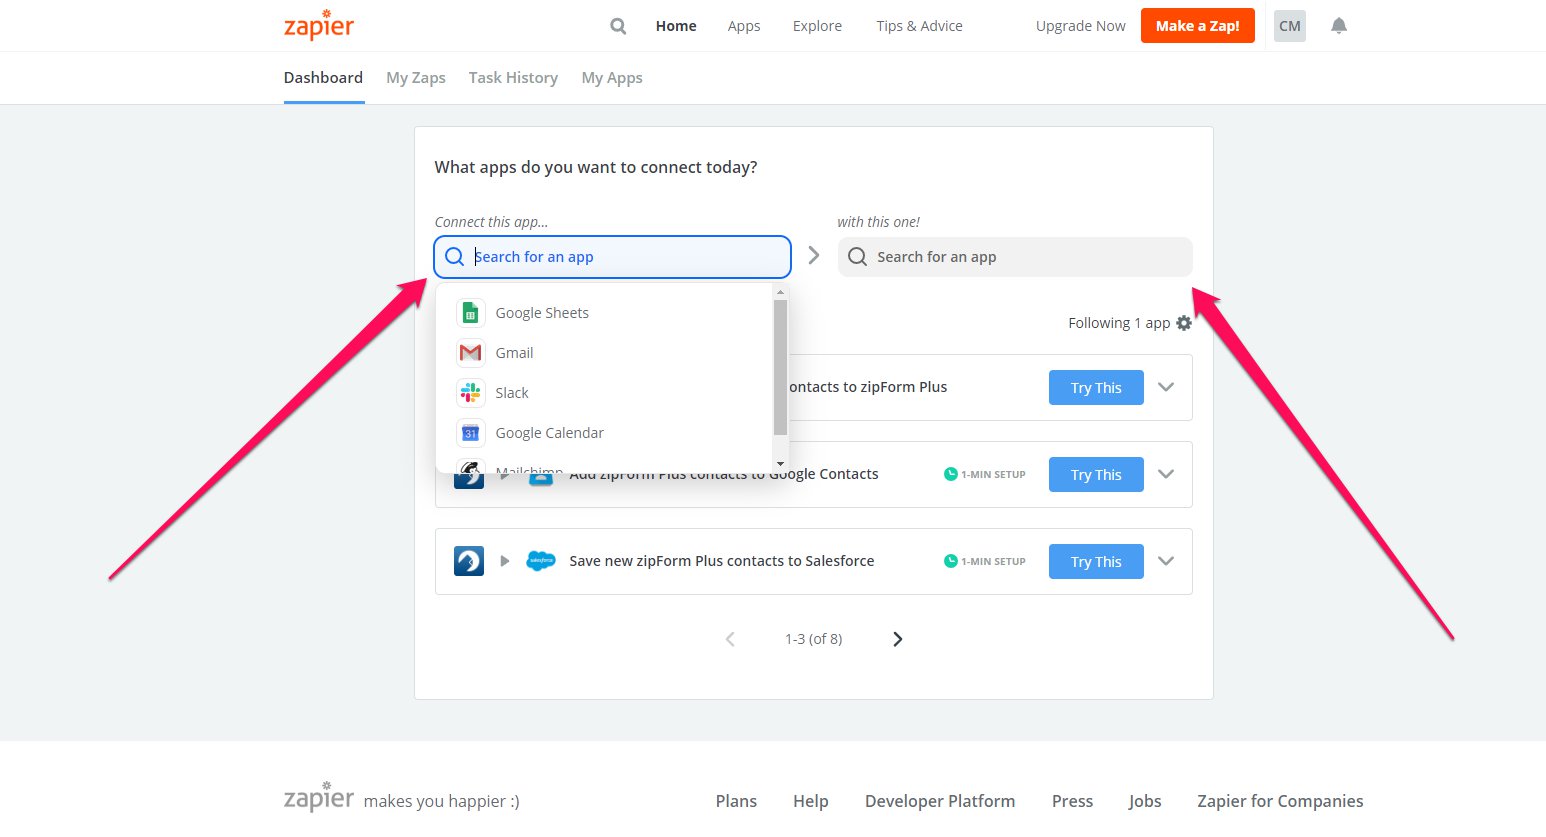Click the magnifier icon in right app search
This screenshot has height=837, width=1546.
pyautogui.click(x=857, y=257)
